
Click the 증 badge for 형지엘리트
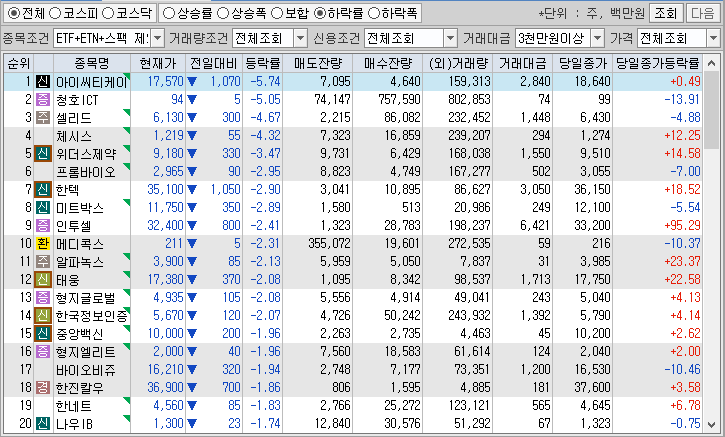[43, 352]
